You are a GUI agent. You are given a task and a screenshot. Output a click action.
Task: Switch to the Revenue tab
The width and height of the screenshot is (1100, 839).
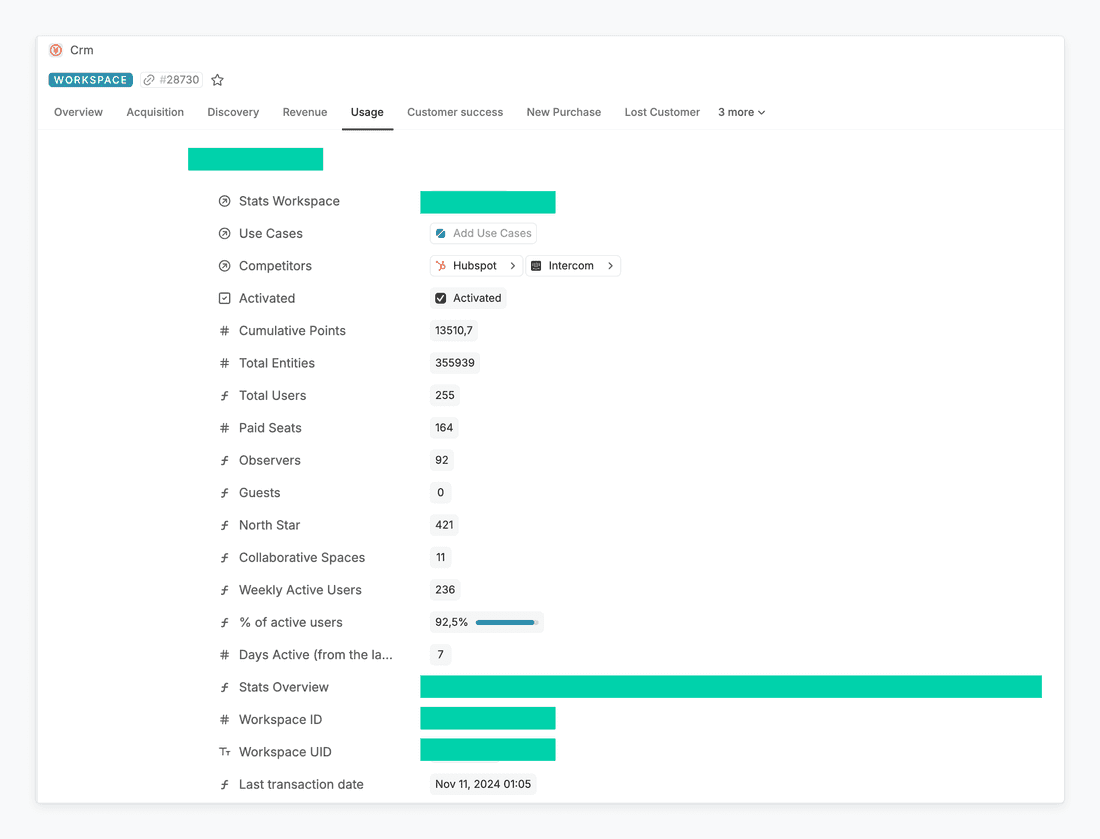pyautogui.click(x=305, y=112)
